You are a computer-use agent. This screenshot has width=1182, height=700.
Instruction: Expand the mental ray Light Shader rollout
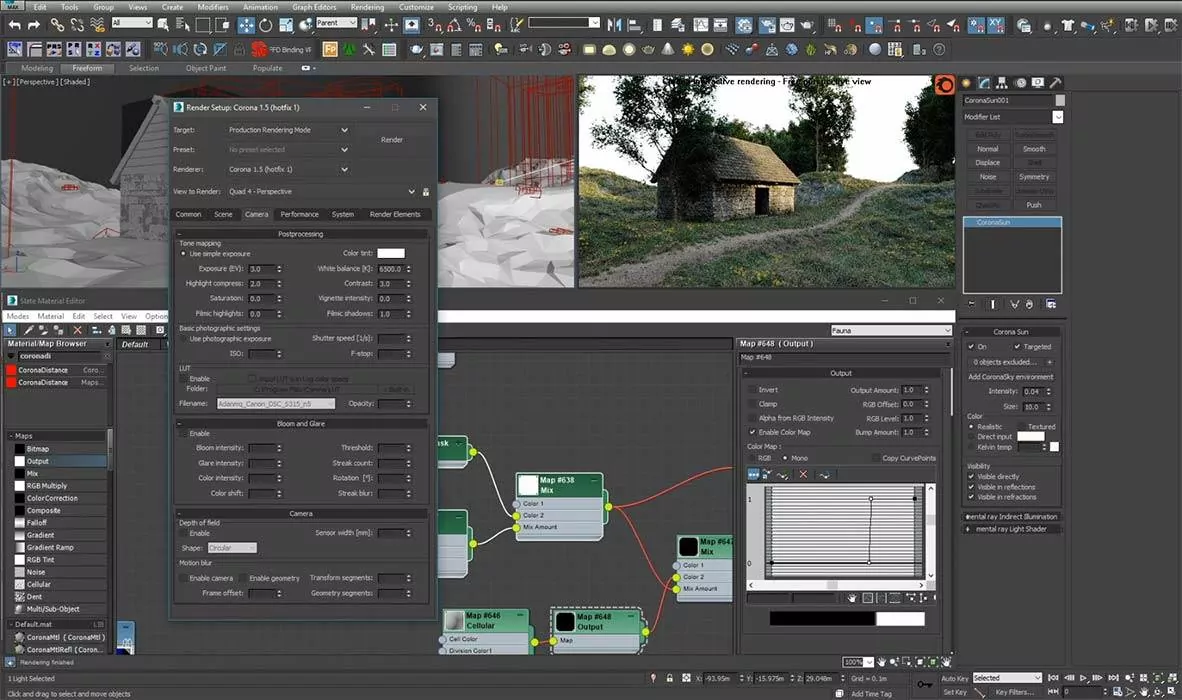click(1010, 529)
